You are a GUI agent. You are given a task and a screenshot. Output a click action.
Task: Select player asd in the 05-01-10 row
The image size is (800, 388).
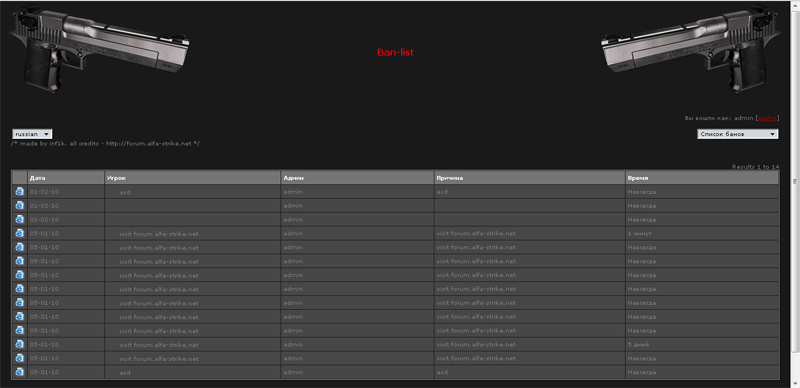point(125,373)
